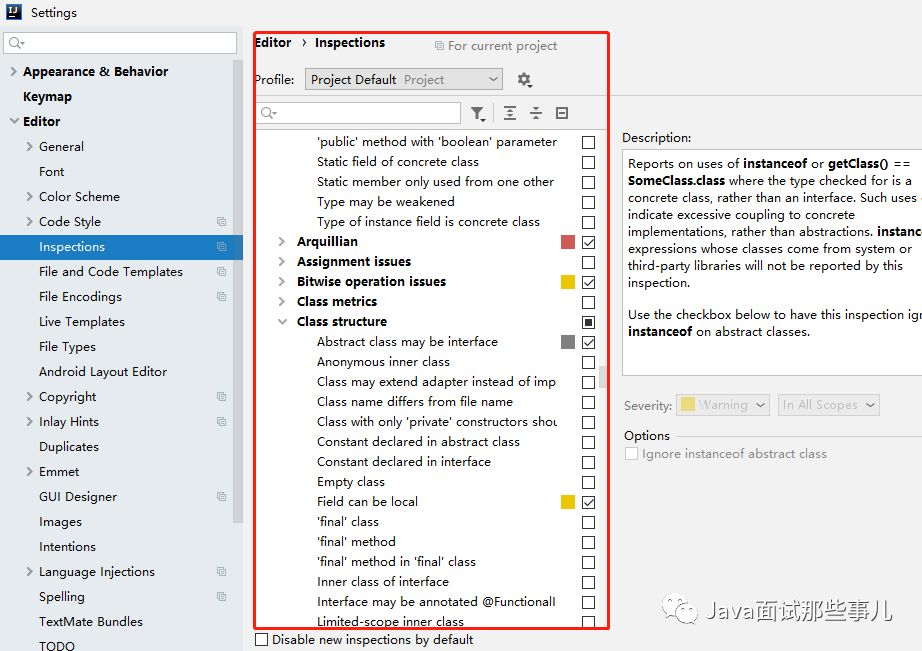Click the inspections search magnifier icon

click(268, 113)
